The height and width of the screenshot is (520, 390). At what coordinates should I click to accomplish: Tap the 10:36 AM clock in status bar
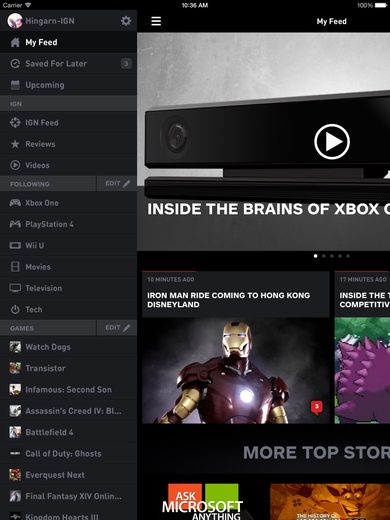(195, 5)
